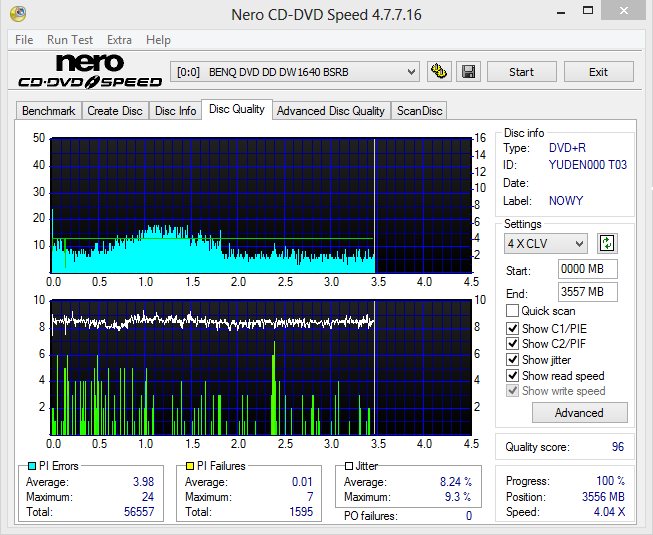
Task: Click the Quality score value 96
Action: [618, 447]
